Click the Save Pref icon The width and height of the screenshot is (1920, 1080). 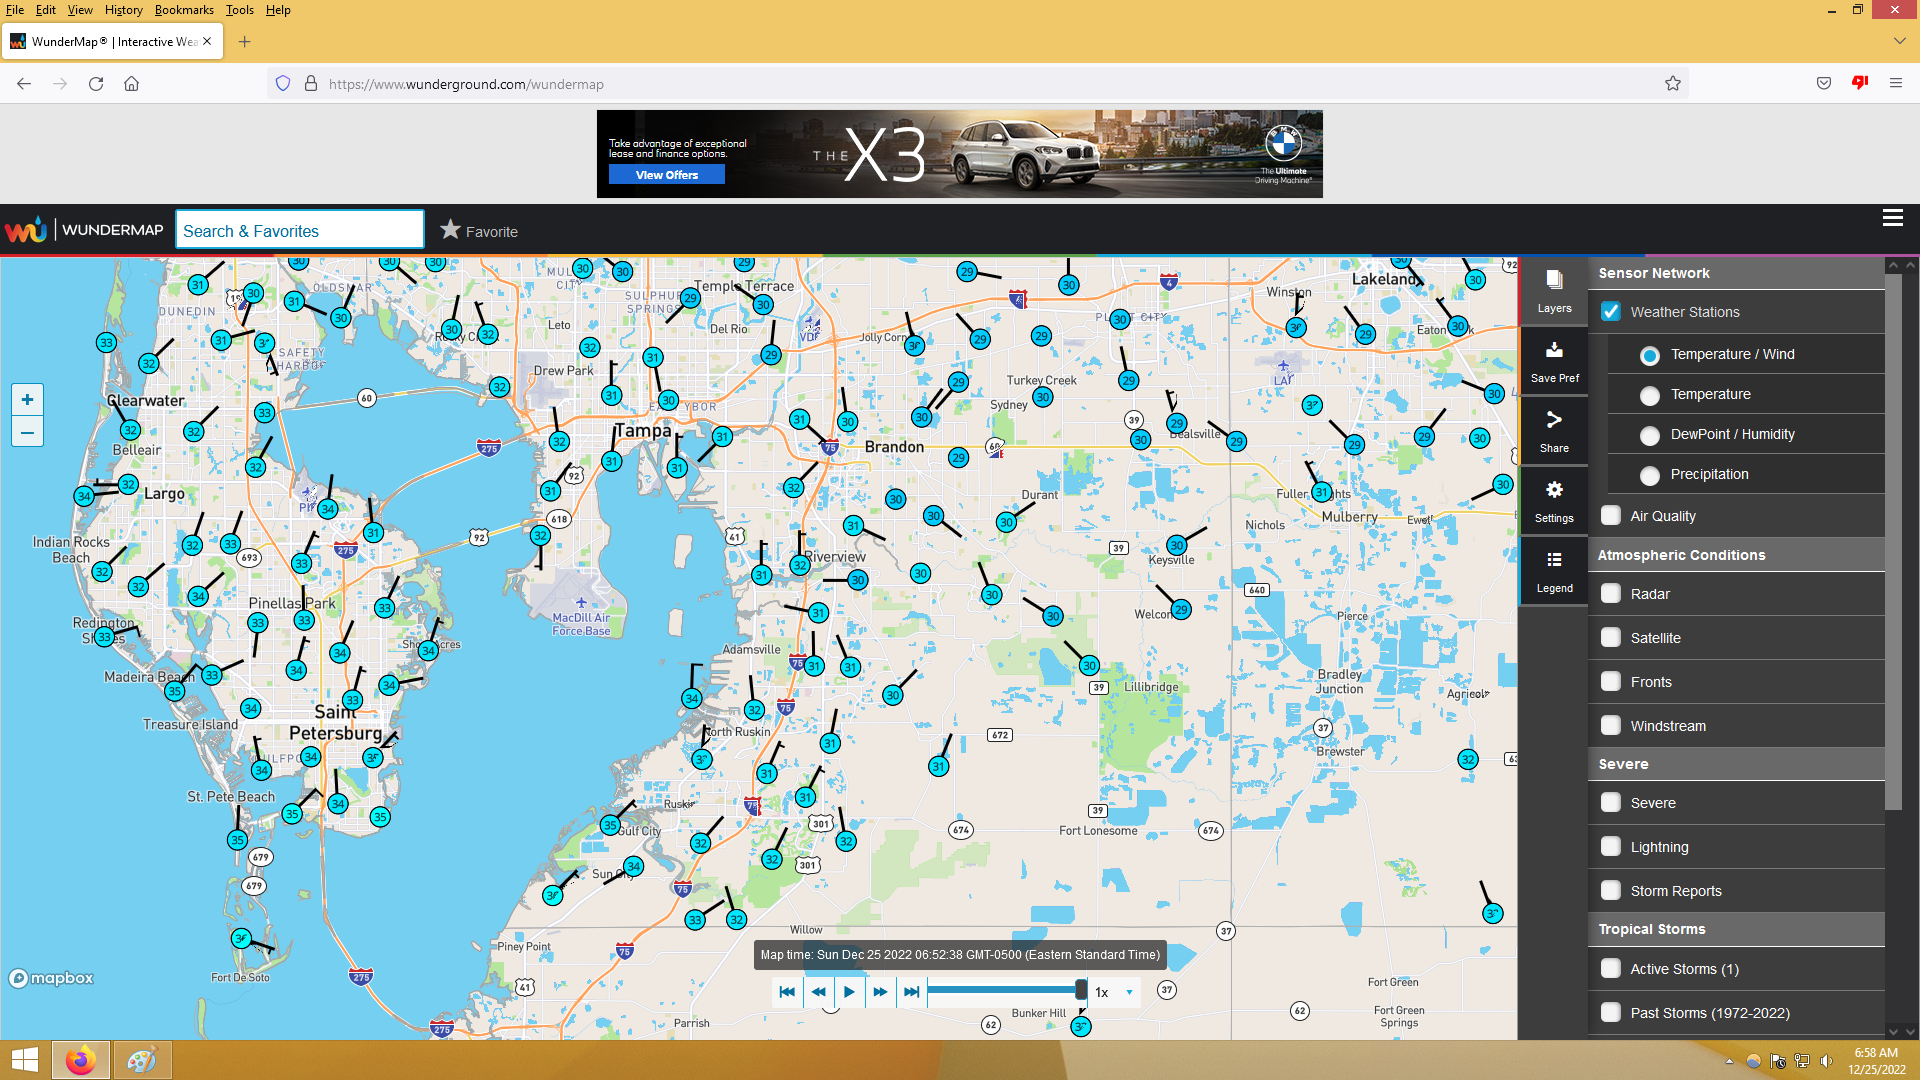click(x=1553, y=360)
